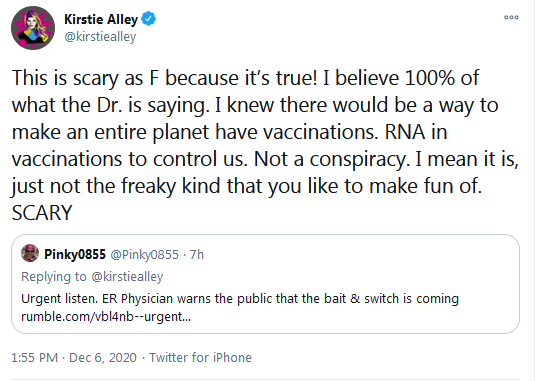Click the Dec 6, 2020 date
537x381 pixels.
click(x=103, y=358)
